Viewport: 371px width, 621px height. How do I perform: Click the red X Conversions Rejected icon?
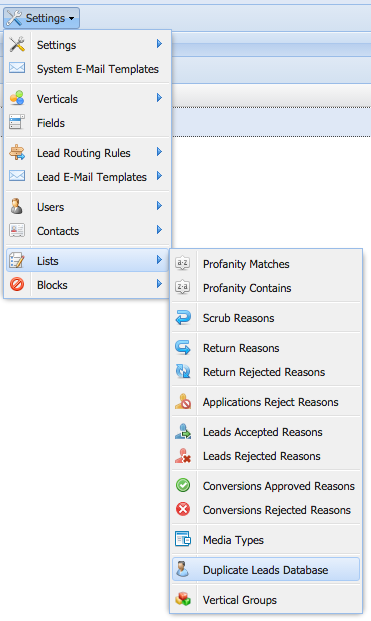183,509
